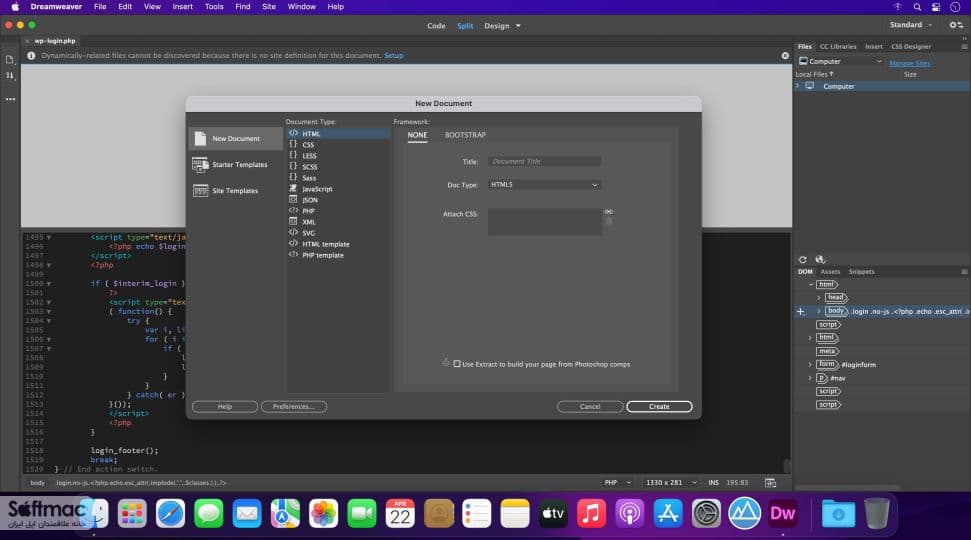Click more tools ellipsis in left toolbar
971x540 pixels.
10,99
